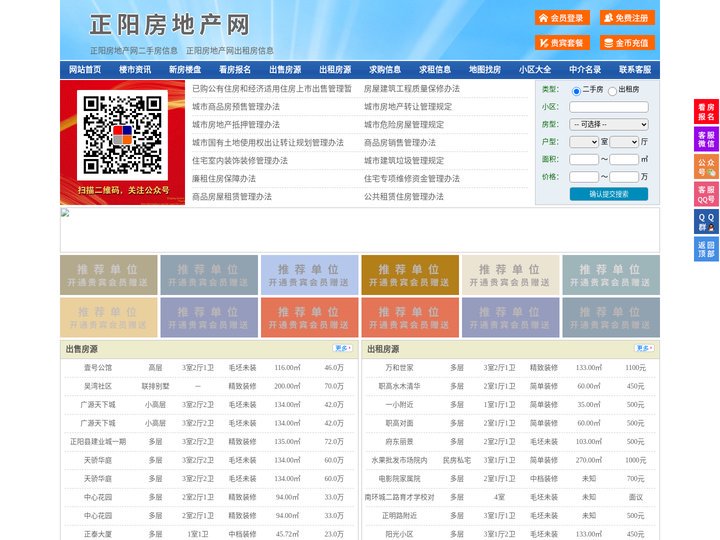Screen dimensions: 720x540
Task: Select the 二手房 radio button
Action: (x=576, y=91)
